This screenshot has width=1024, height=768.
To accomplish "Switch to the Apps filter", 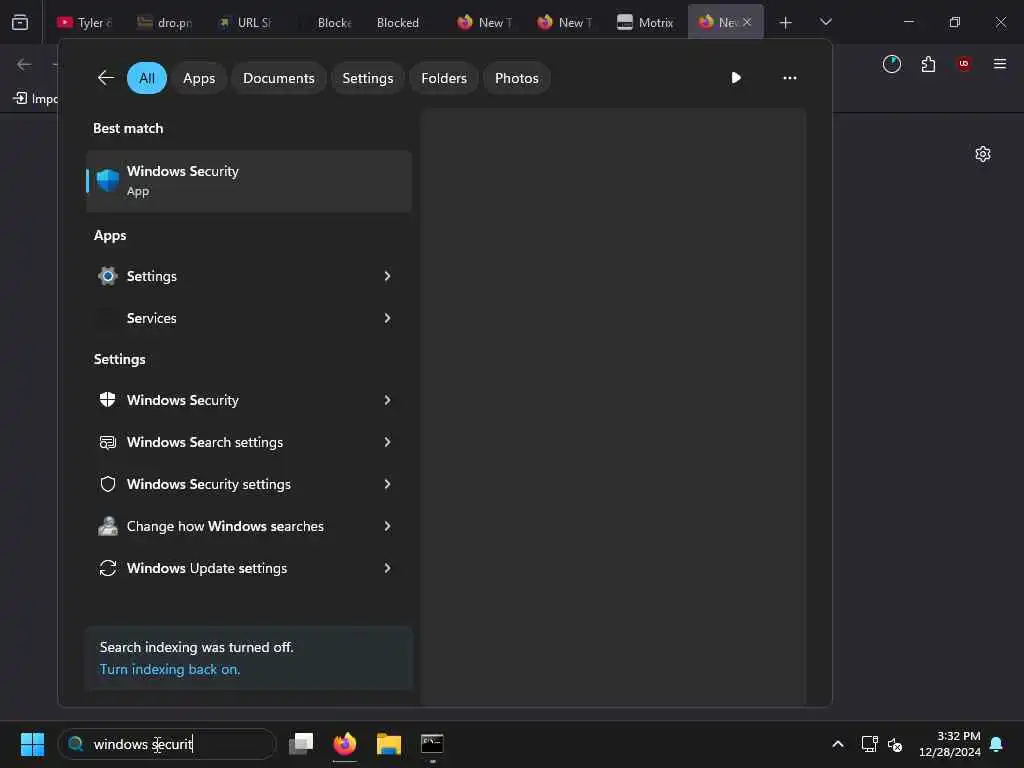I will click(x=199, y=78).
